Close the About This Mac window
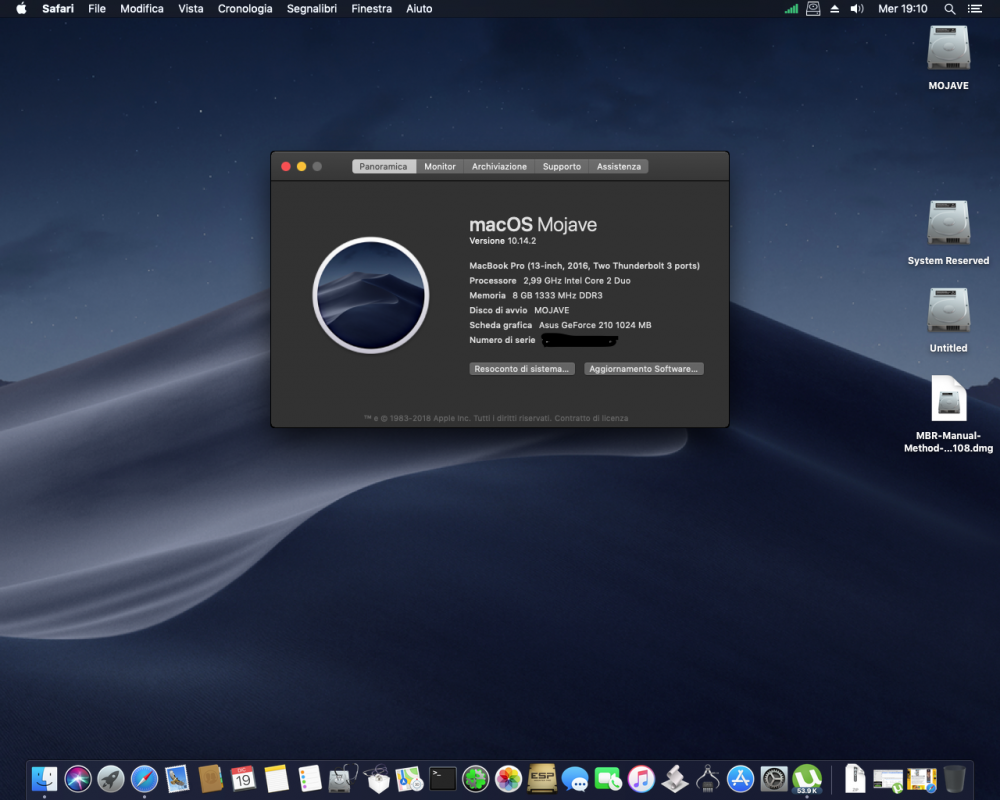1000x800 pixels. (x=286, y=167)
